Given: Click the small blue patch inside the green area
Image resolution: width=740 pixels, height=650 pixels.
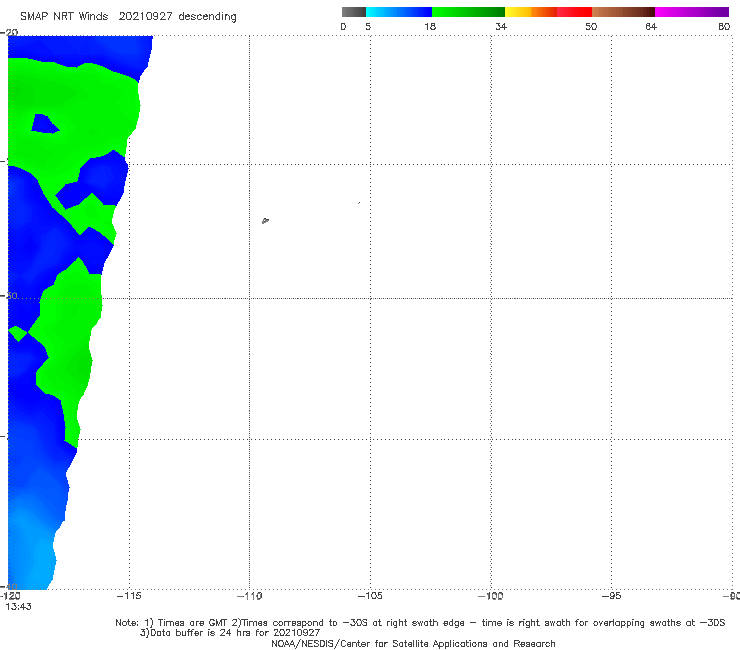Looking at the screenshot, I should (x=44, y=124).
